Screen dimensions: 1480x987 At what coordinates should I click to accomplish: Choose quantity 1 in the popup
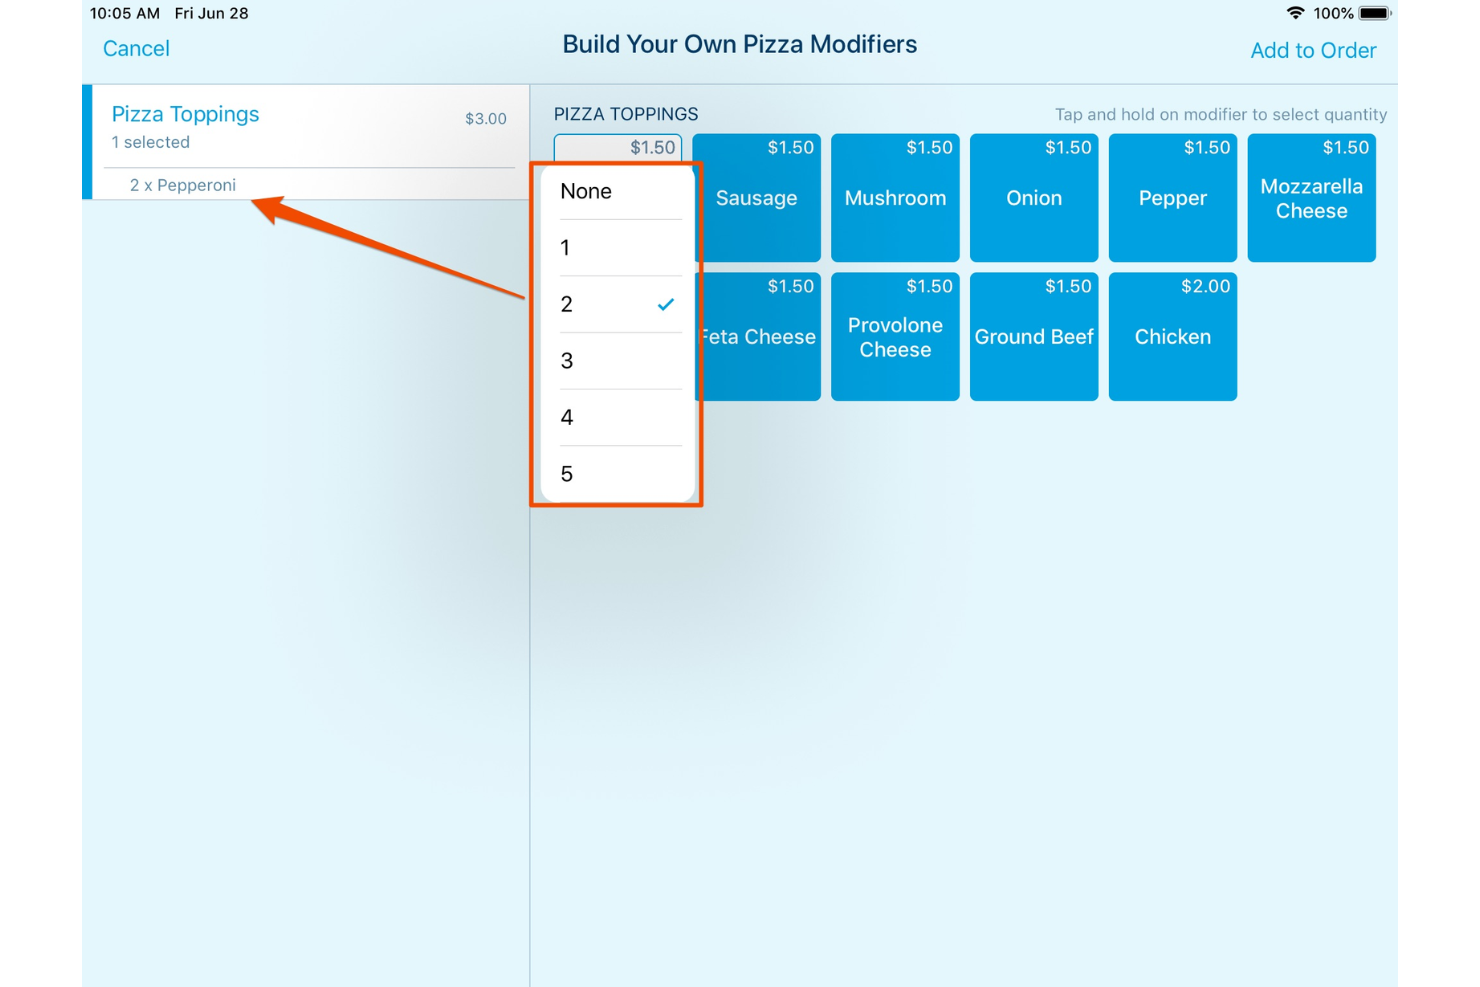tap(617, 248)
